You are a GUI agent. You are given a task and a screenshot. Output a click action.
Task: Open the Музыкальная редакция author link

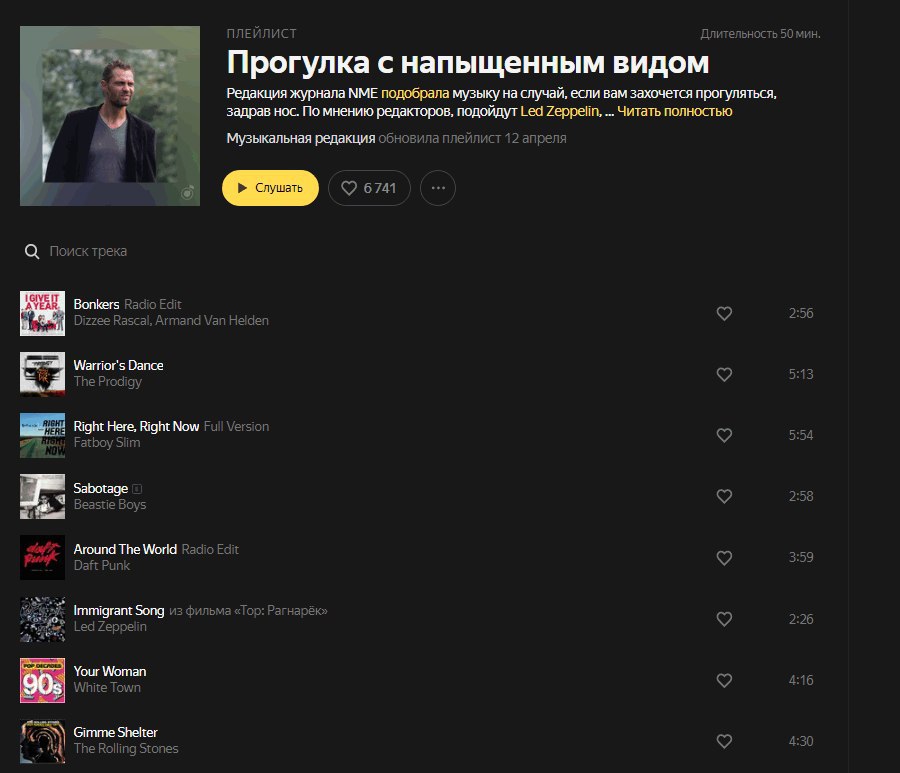(301, 138)
